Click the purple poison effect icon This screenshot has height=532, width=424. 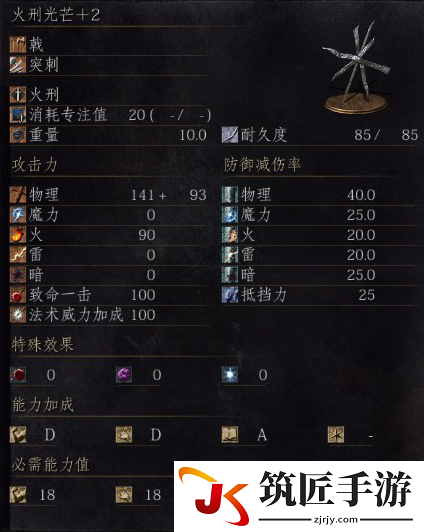tap(124, 375)
